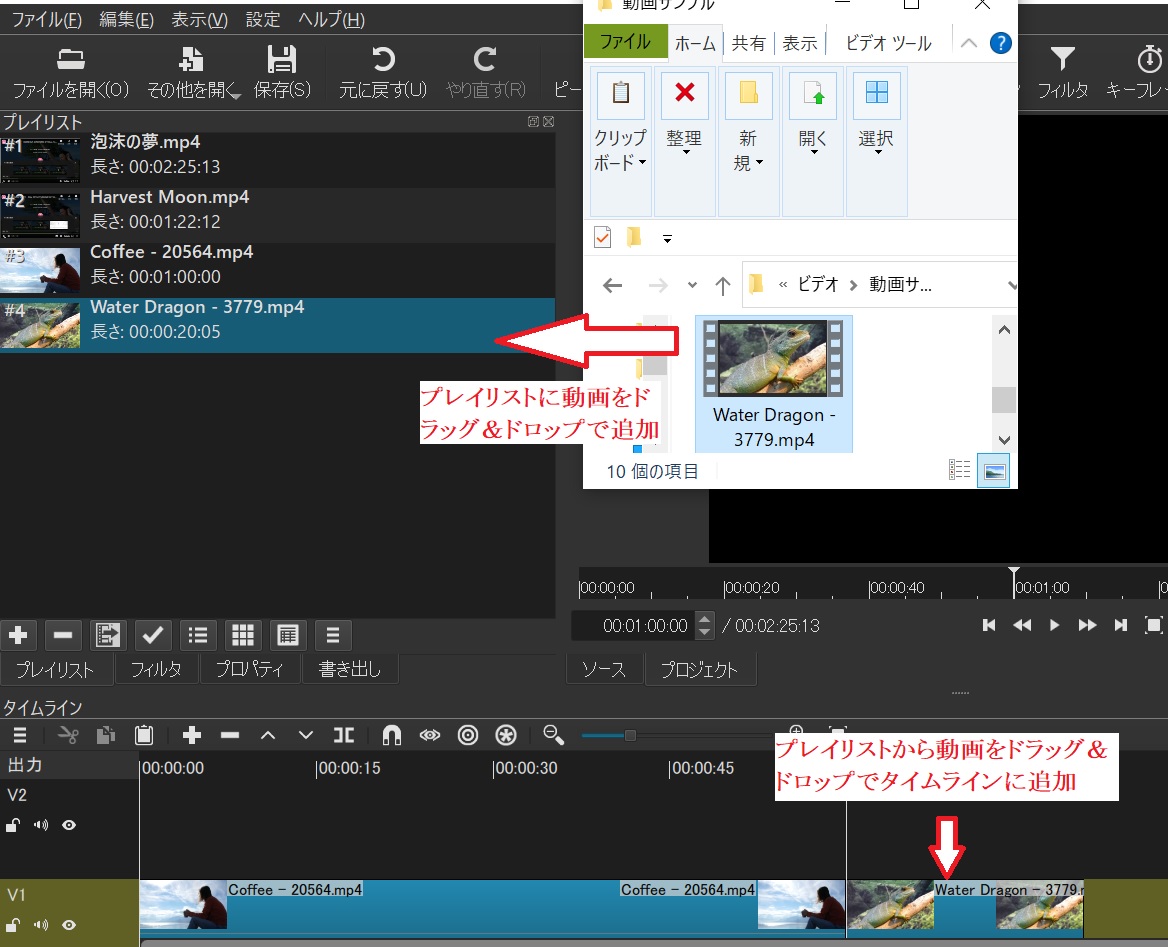Toggle scrub while dragging eye icon
The width and height of the screenshot is (1168, 947).
coord(430,735)
